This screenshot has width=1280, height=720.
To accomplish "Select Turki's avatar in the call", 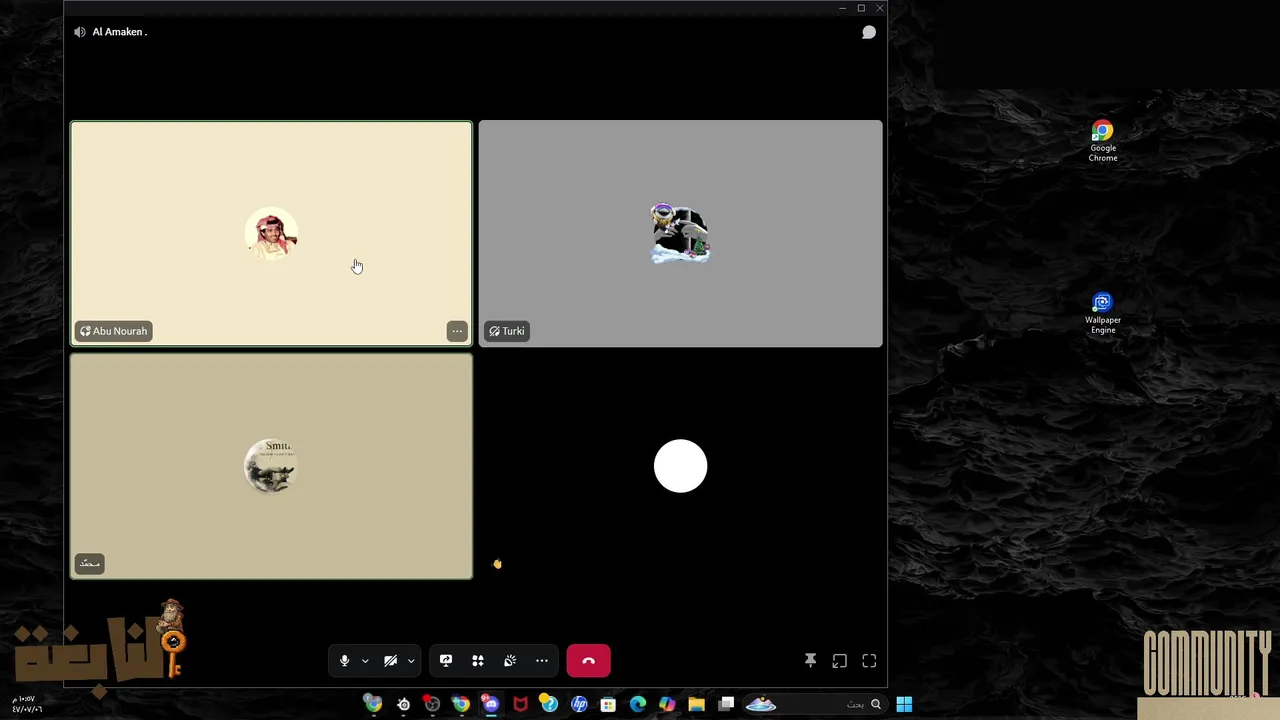I will coord(680,234).
